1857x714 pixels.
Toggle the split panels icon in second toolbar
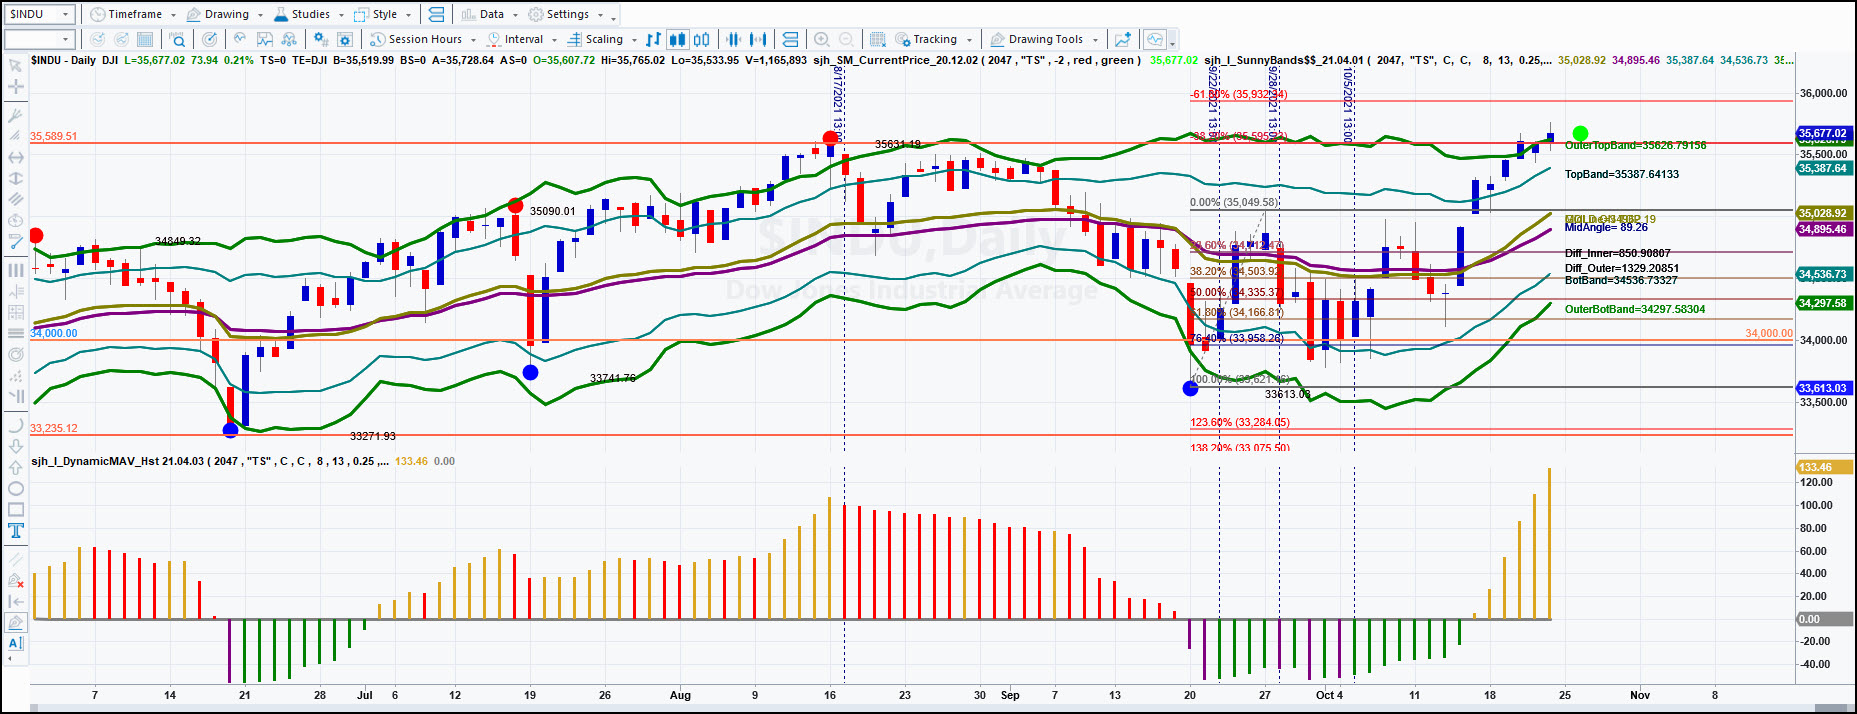pyautogui.click(x=790, y=39)
